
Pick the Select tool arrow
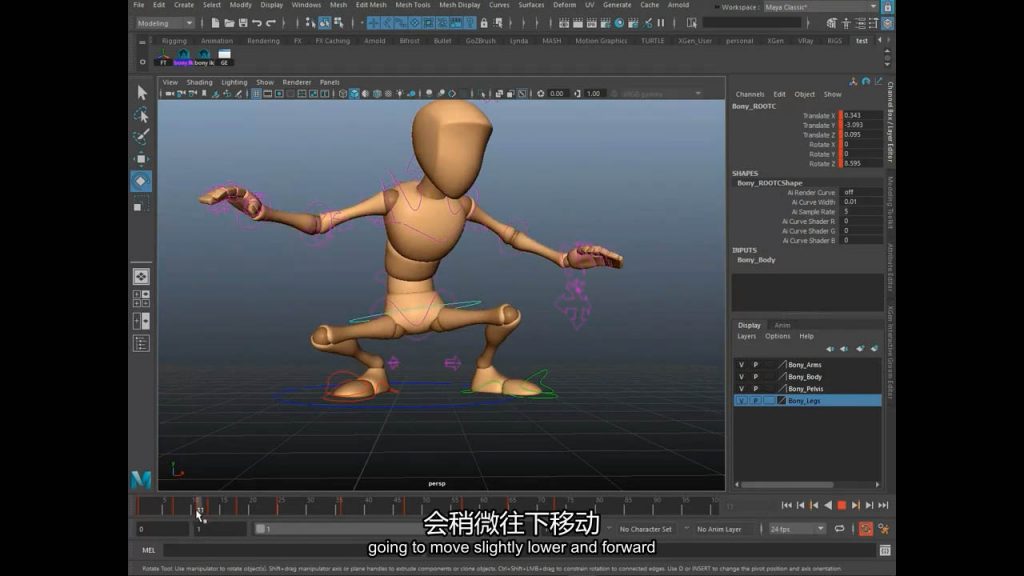tap(142, 93)
